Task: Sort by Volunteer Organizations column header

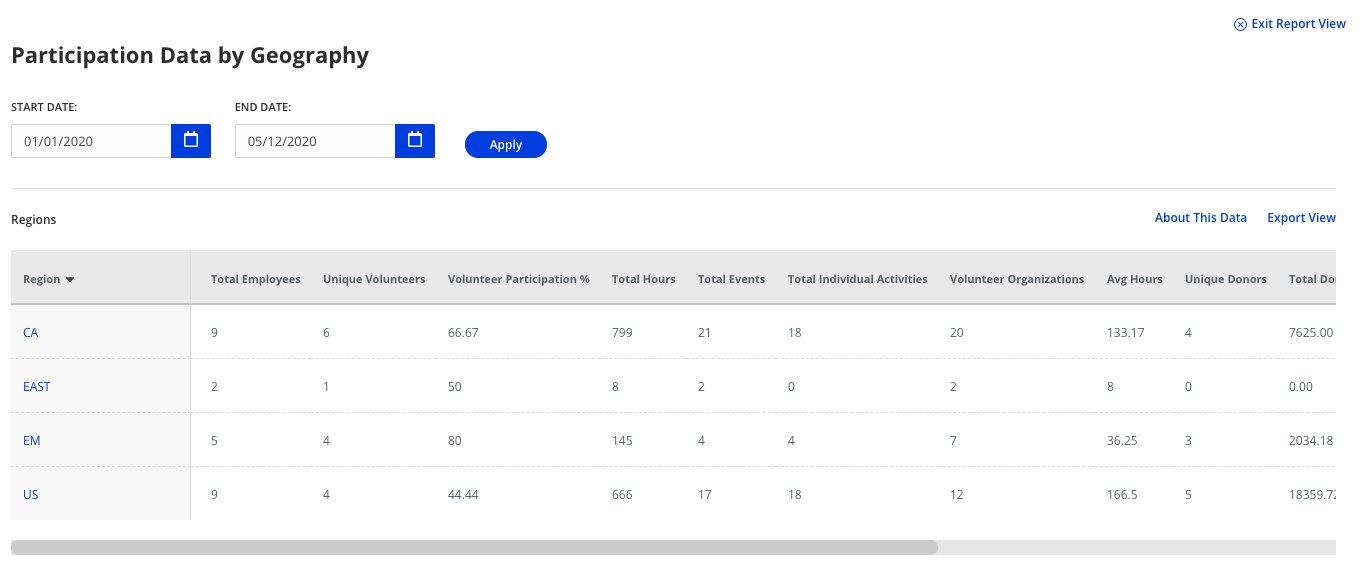Action: pos(1016,280)
